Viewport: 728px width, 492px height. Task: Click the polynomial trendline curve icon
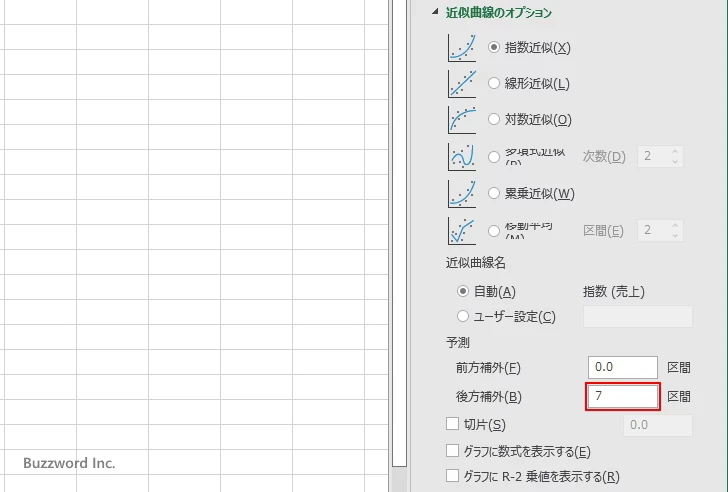pyautogui.click(x=462, y=156)
